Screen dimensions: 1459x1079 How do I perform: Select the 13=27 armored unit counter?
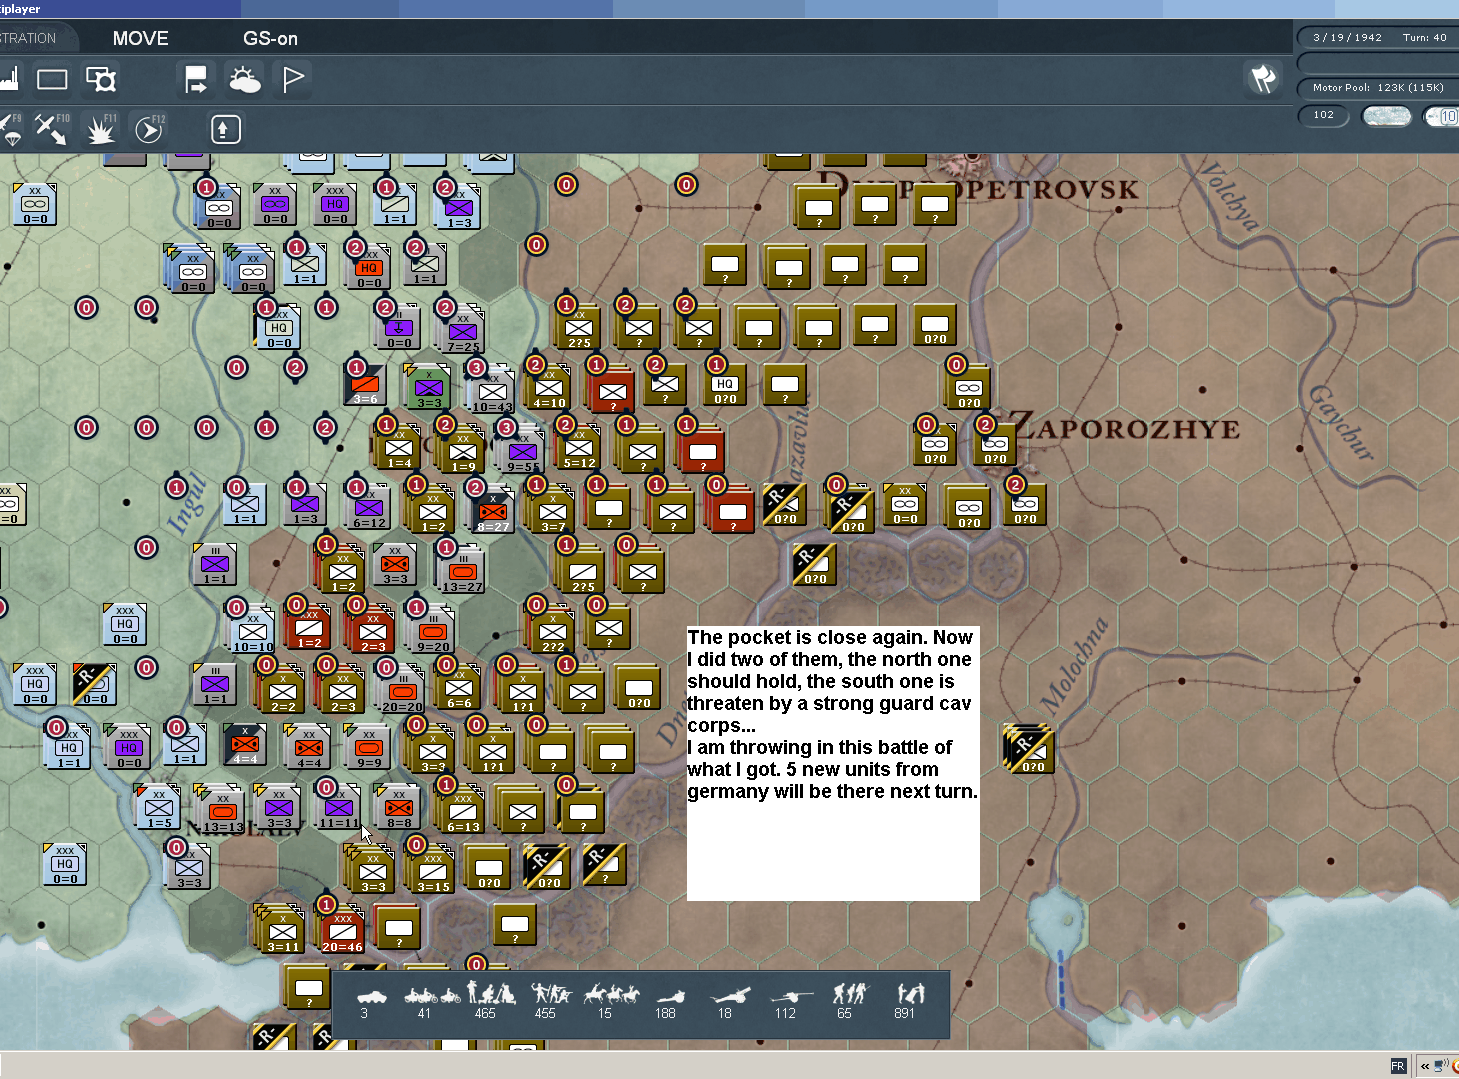461,571
